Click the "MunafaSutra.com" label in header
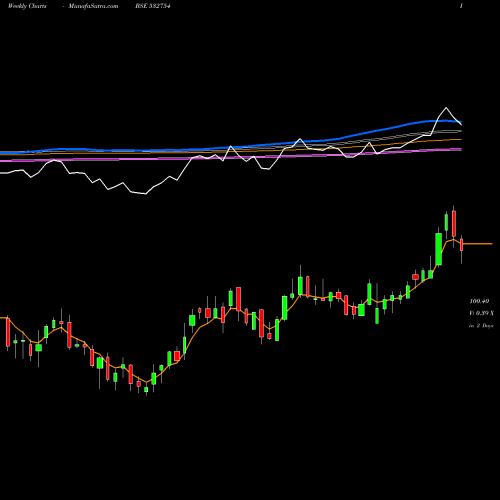500x500 pixels. click(93, 6)
